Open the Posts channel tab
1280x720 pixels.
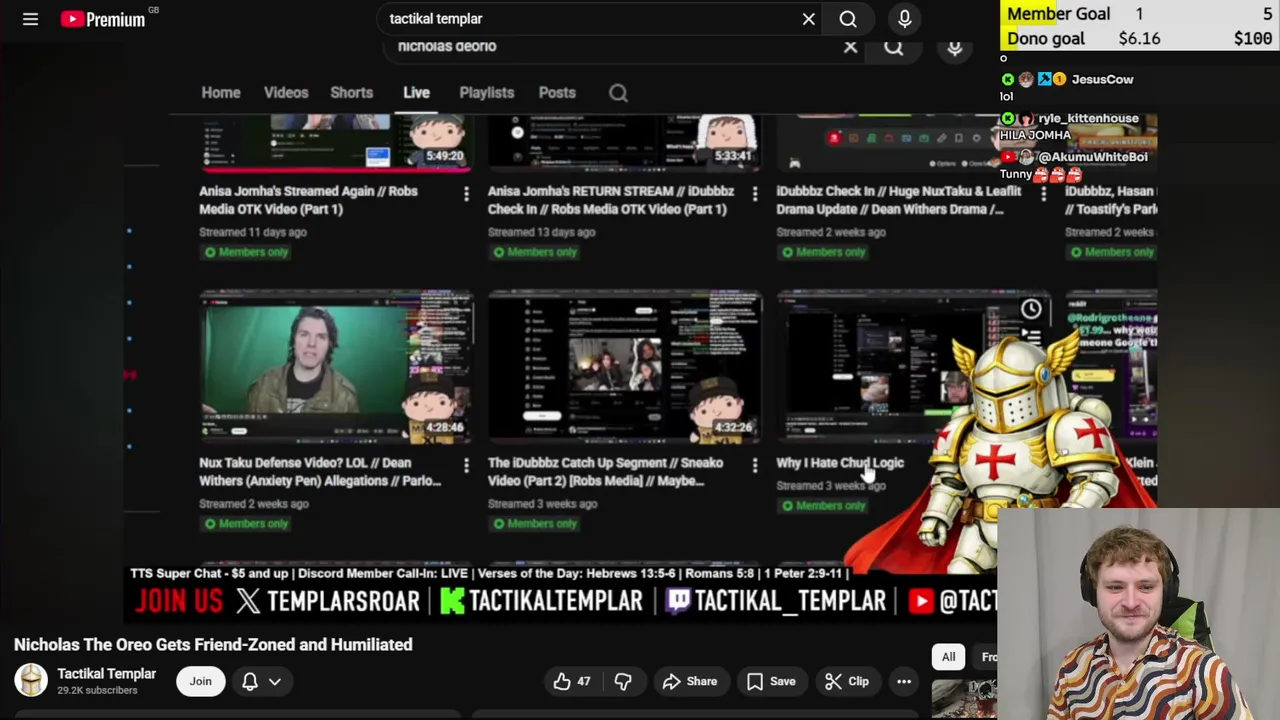[557, 92]
